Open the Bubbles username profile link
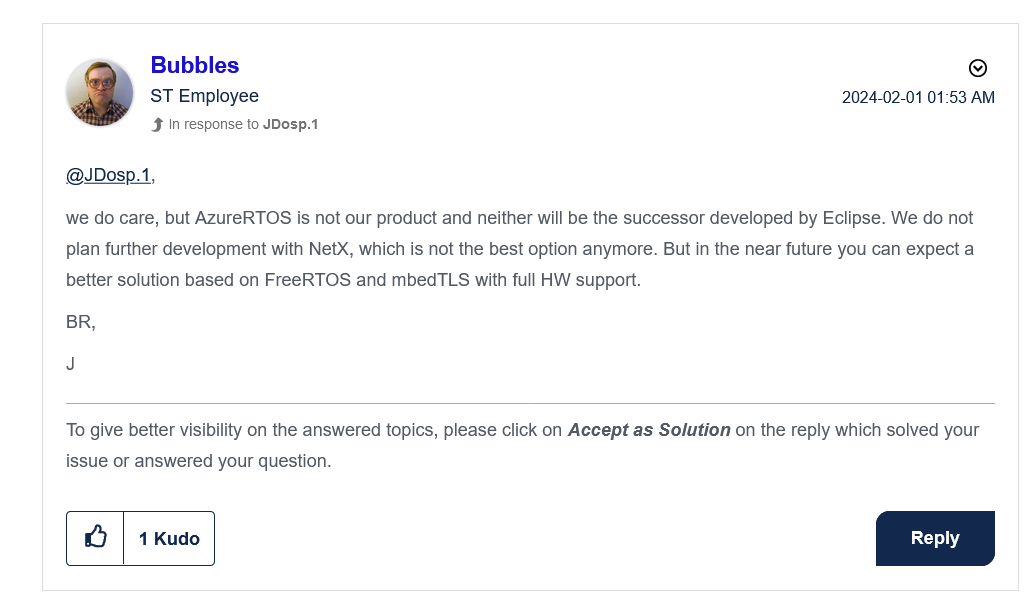Screen dimensions: 1027x598 pos(194,65)
